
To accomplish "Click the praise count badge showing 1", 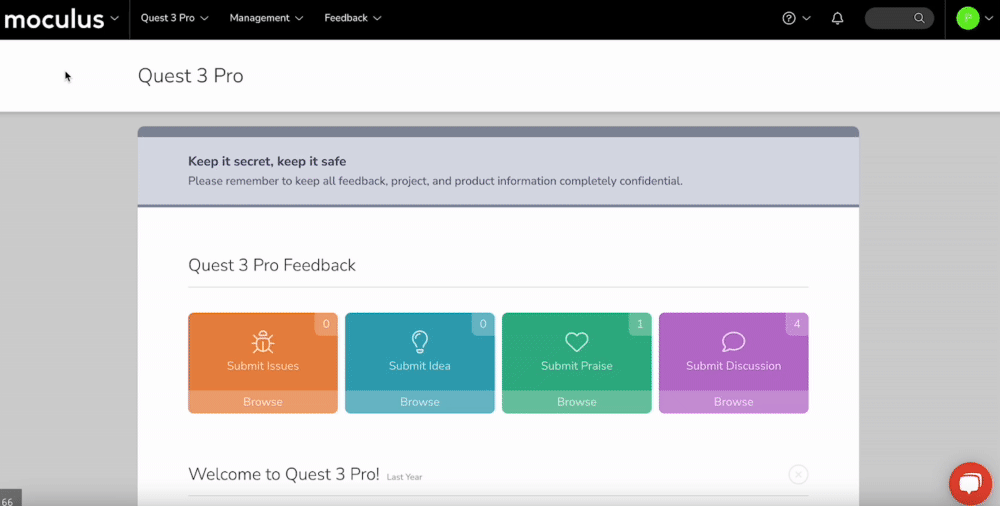I will (640, 324).
